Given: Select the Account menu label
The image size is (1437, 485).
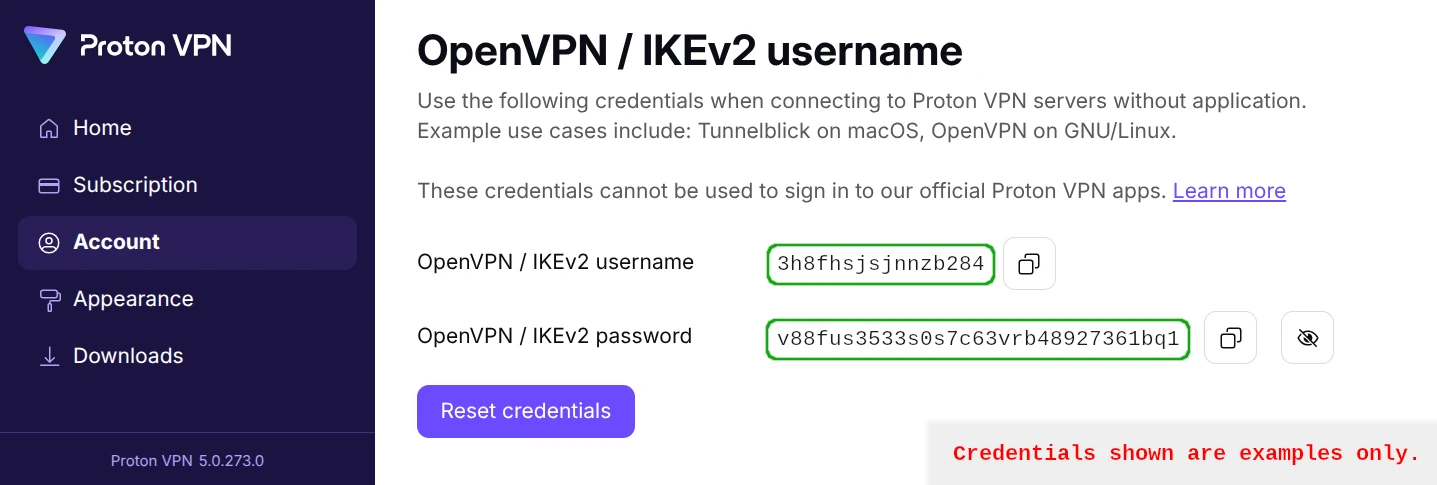Looking at the screenshot, I should [116, 242].
